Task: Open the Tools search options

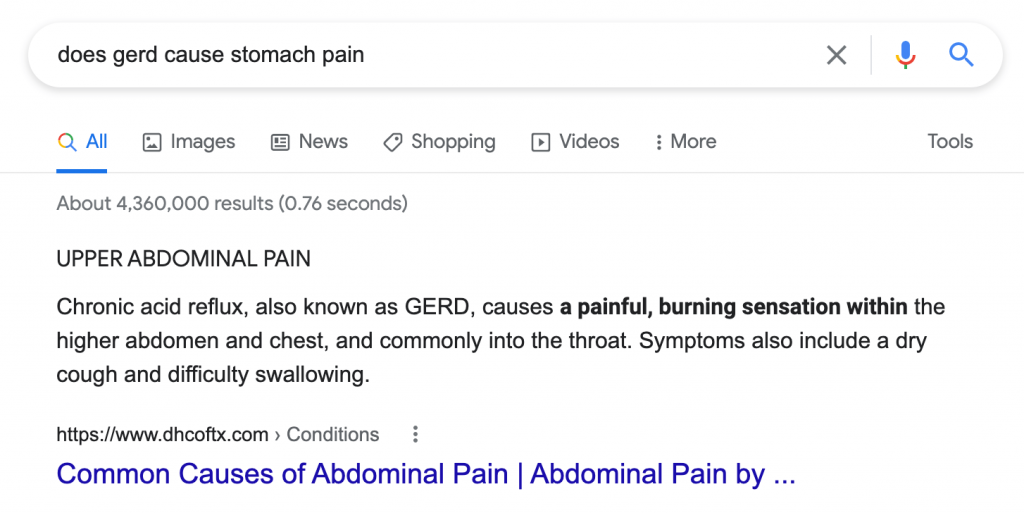Action: 950,142
